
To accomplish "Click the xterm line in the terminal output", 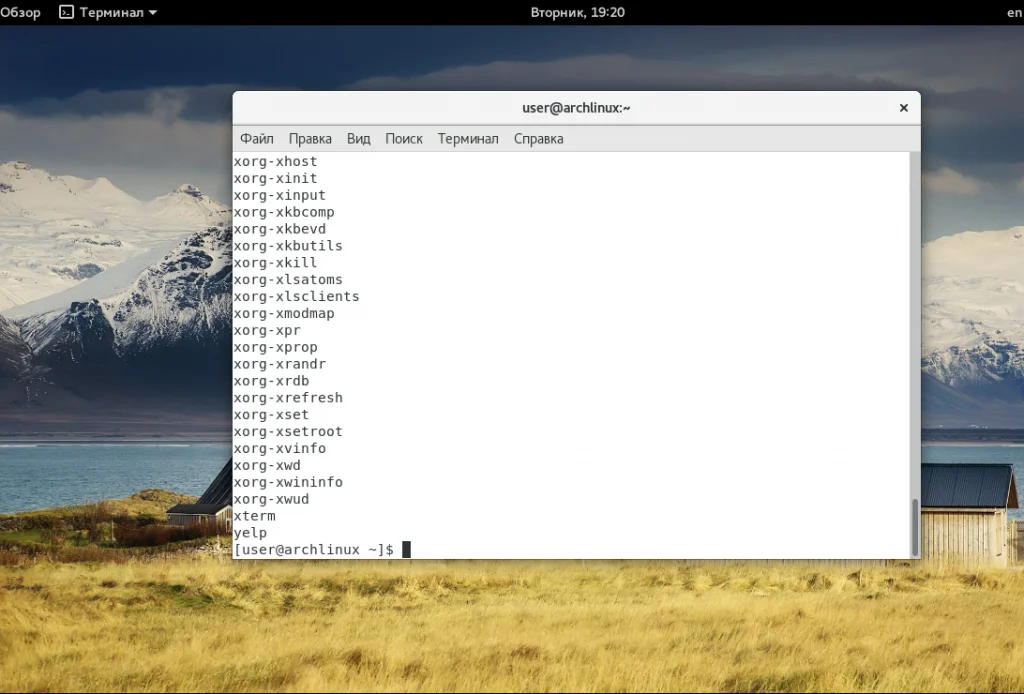I will 254,516.
